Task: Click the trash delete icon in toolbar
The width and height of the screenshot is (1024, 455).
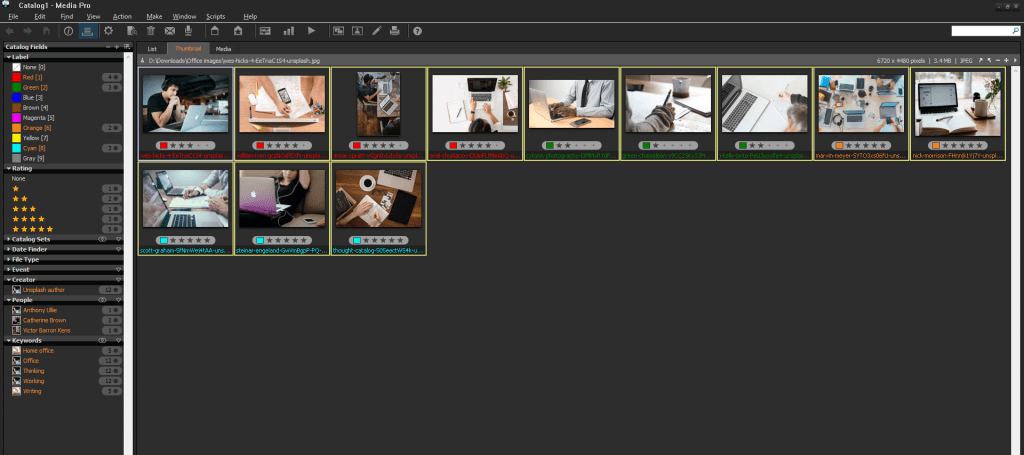Action: pyautogui.click(x=151, y=31)
